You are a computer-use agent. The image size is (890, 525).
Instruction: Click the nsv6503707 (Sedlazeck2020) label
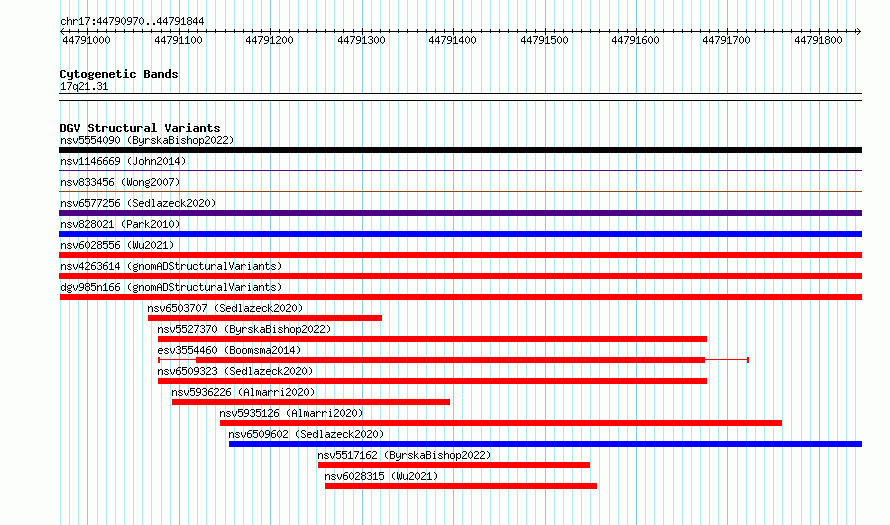(x=225, y=308)
